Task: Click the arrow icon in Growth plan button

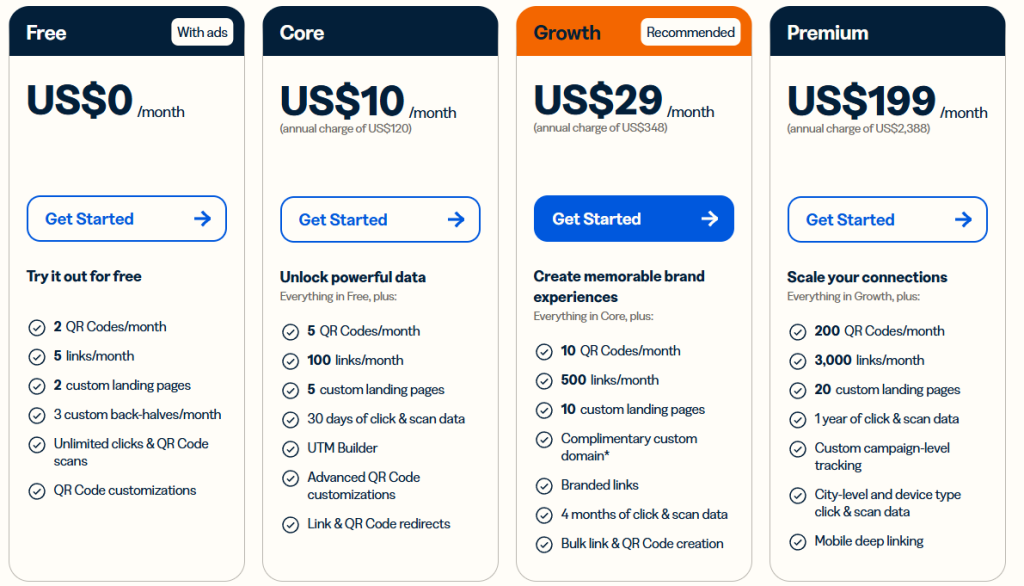Action: pyautogui.click(x=710, y=219)
